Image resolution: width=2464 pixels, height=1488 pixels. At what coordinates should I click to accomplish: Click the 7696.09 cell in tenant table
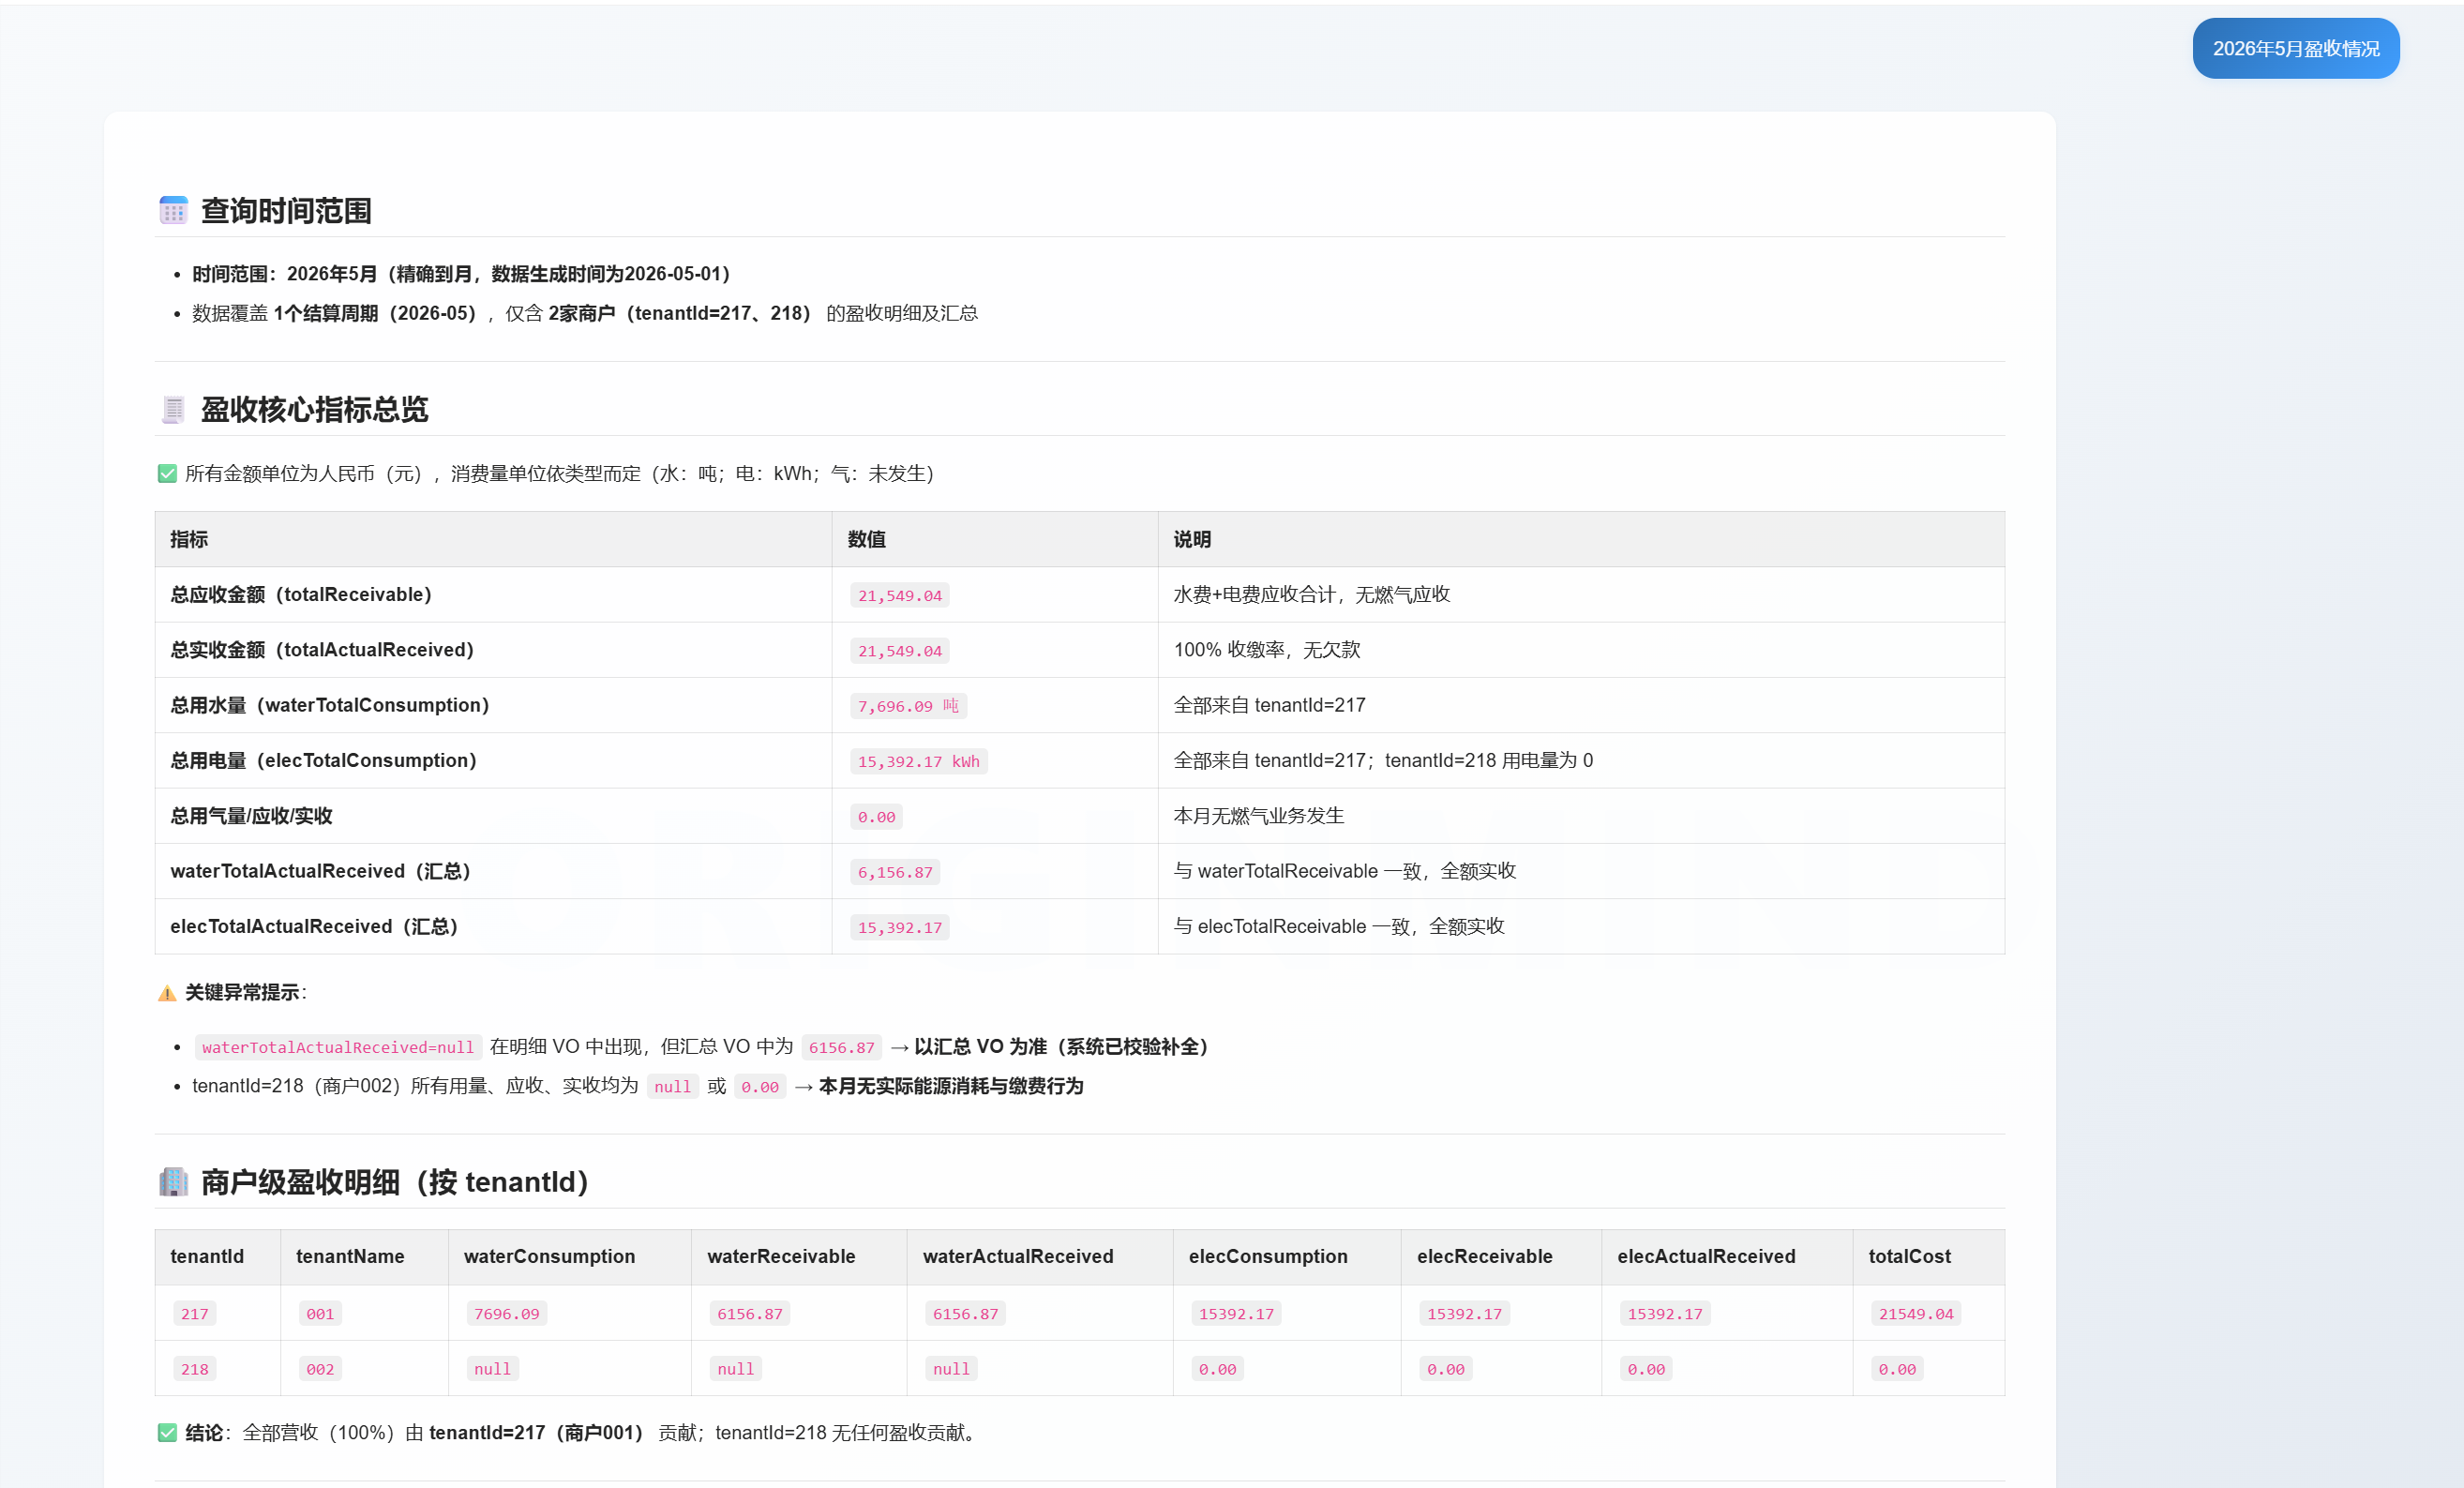506,1313
